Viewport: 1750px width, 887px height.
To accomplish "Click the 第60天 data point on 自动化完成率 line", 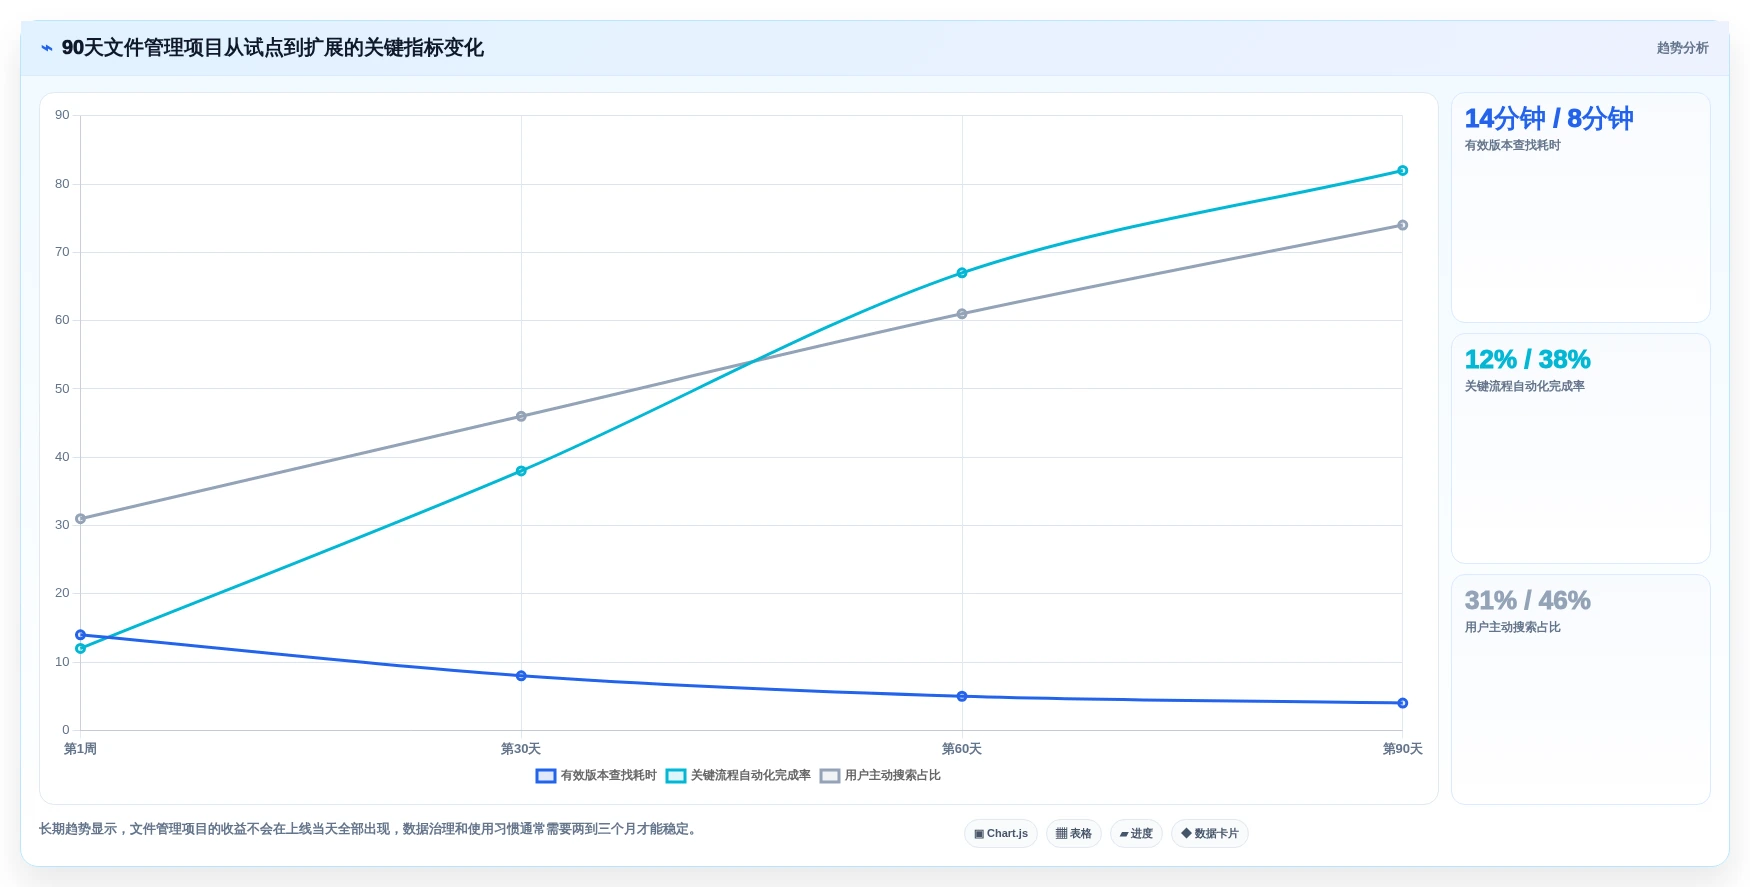I will [x=962, y=273].
